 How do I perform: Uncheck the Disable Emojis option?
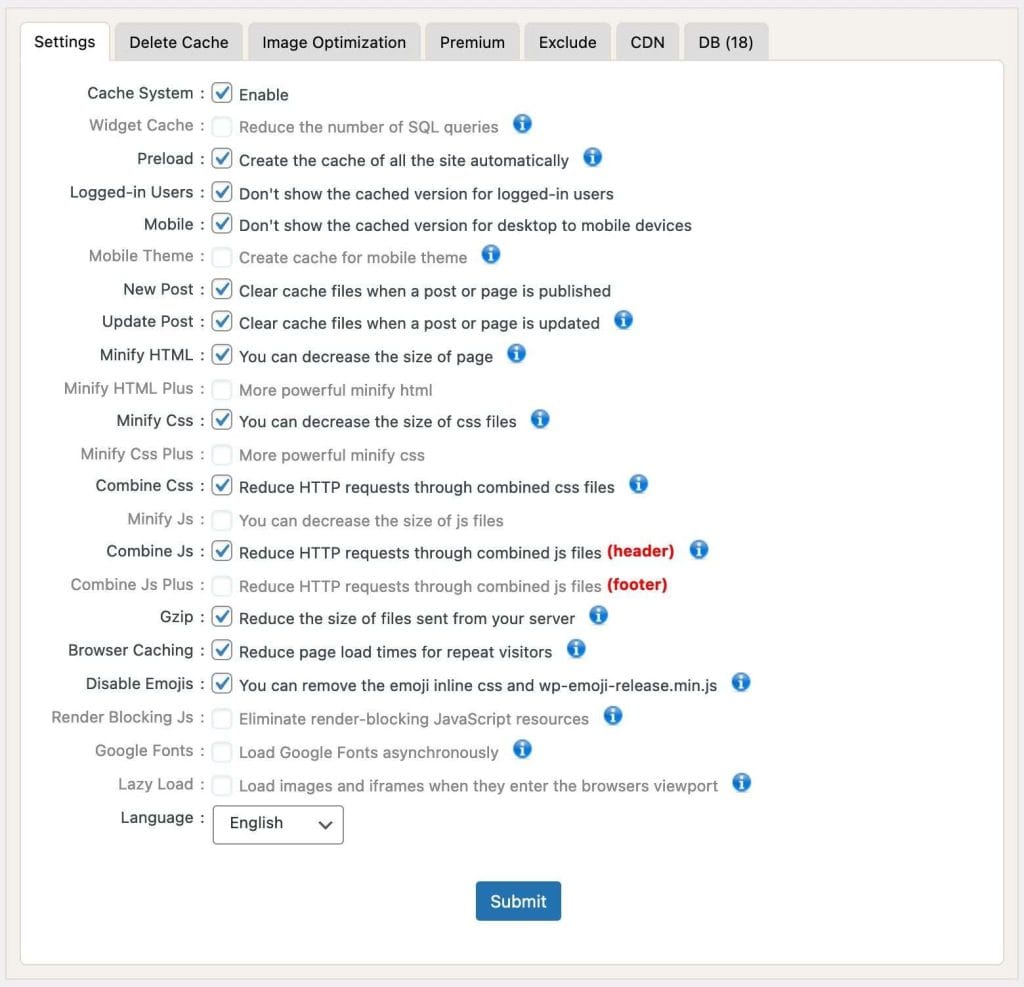222,683
